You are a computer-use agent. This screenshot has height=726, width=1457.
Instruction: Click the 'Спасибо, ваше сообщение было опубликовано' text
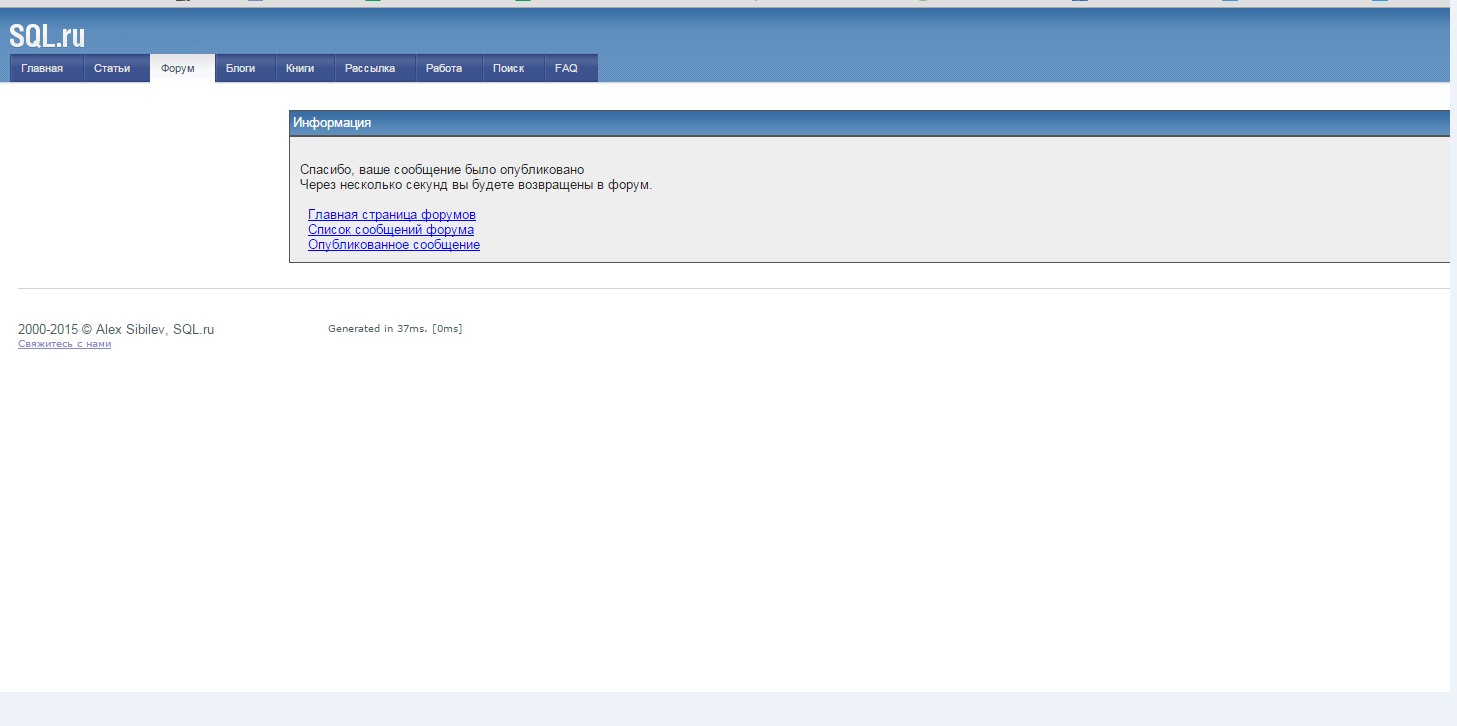pos(442,170)
